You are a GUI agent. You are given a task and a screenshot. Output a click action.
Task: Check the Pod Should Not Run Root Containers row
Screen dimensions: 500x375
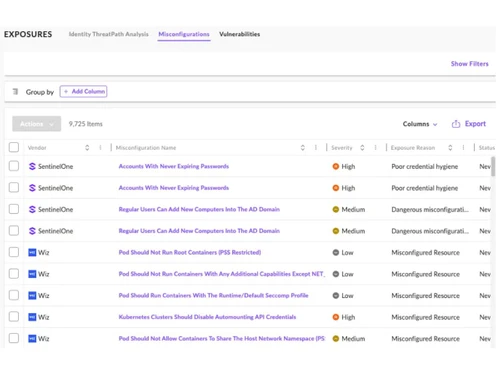point(14,252)
